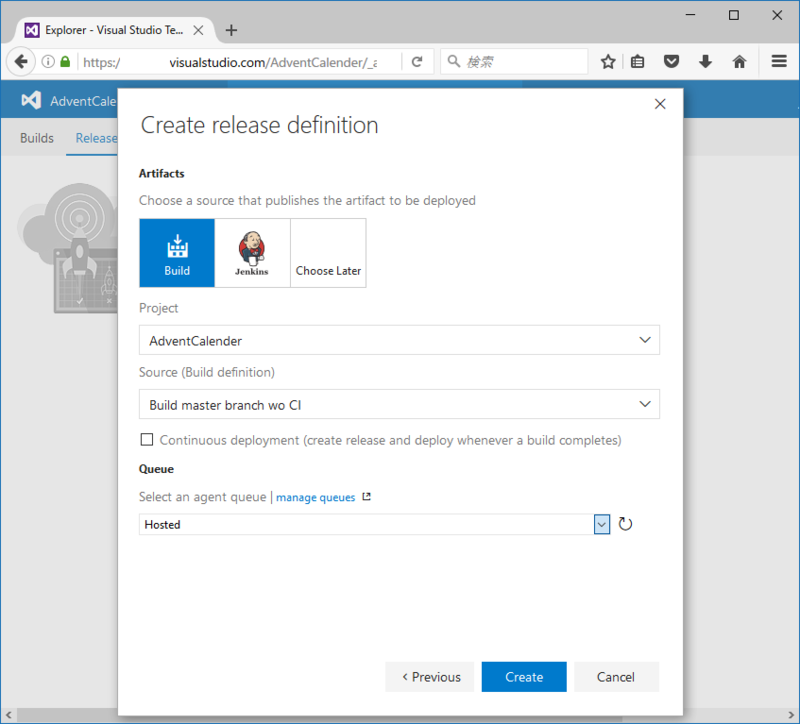The height and width of the screenshot is (724, 800).
Task: Click the Create button
Action: tap(524, 677)
